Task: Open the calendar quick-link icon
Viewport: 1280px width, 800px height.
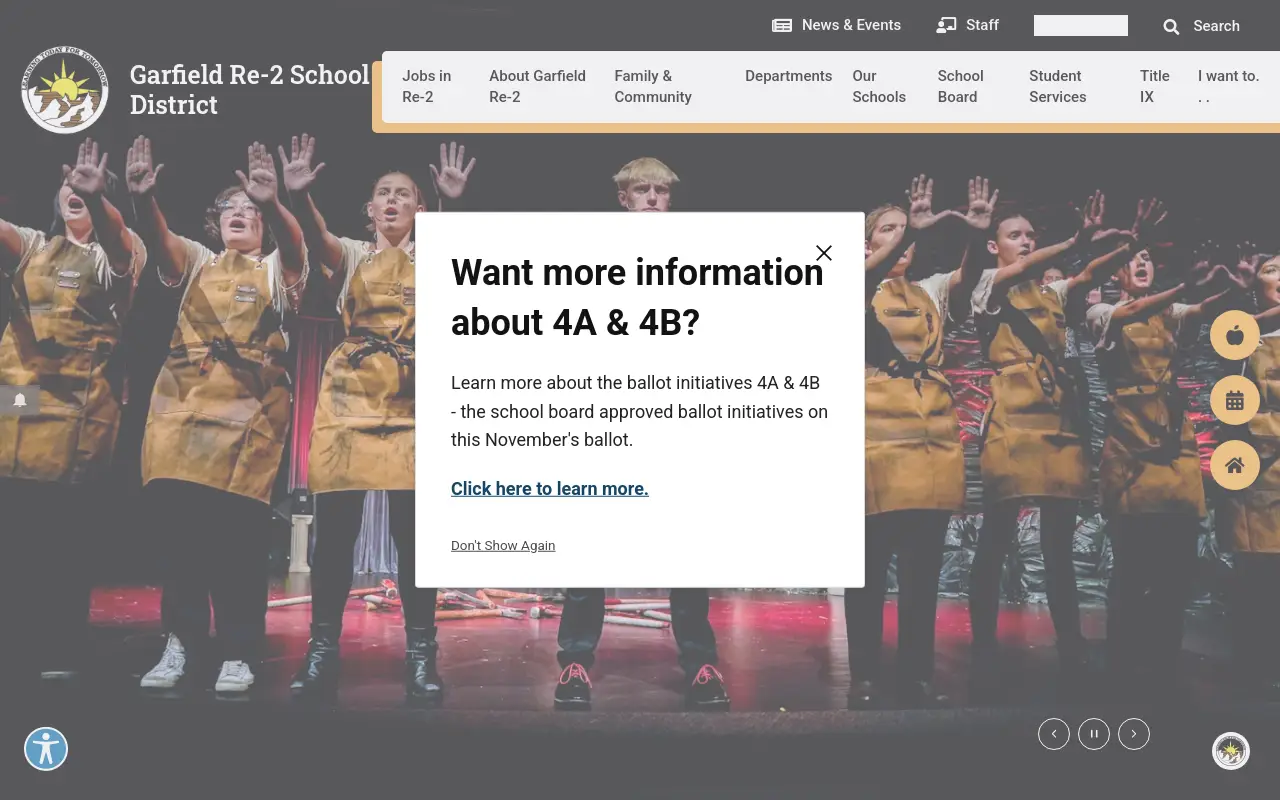Action: click(1235, 400)
